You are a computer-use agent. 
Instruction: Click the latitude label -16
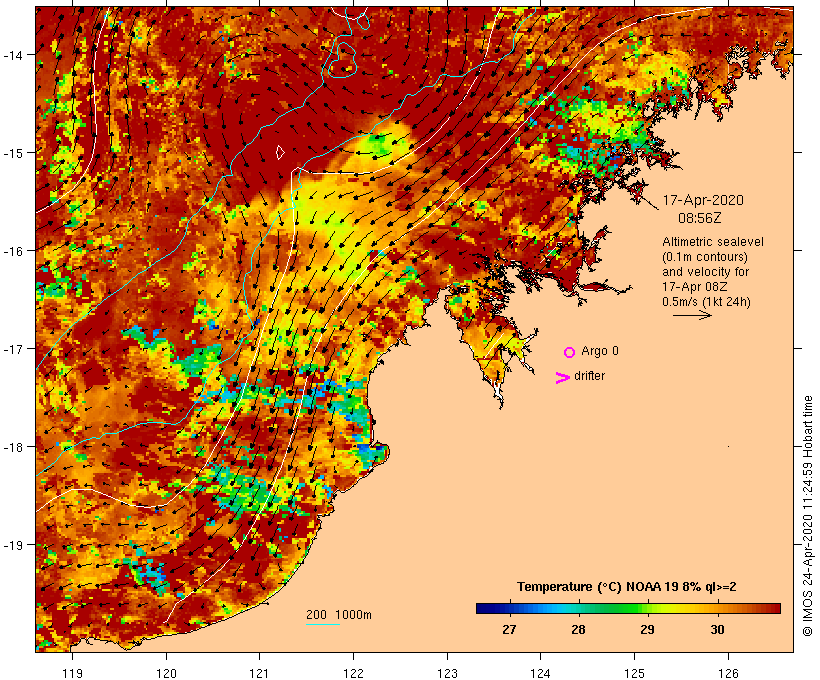pyautogui.click(x=12, y=251)
